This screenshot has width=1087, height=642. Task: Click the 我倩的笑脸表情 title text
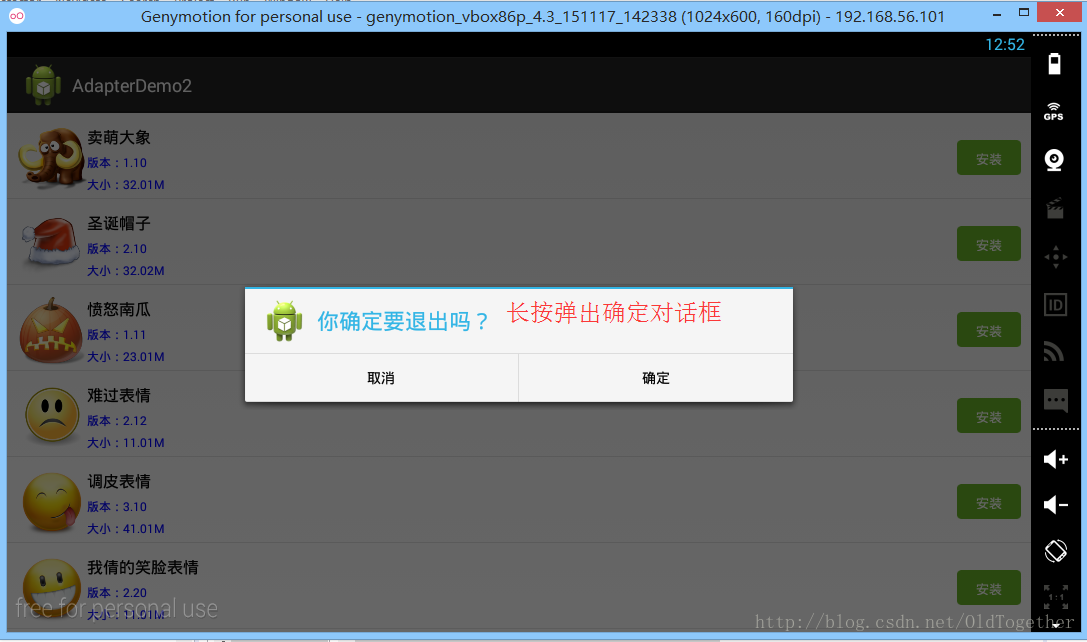(143, 567)
